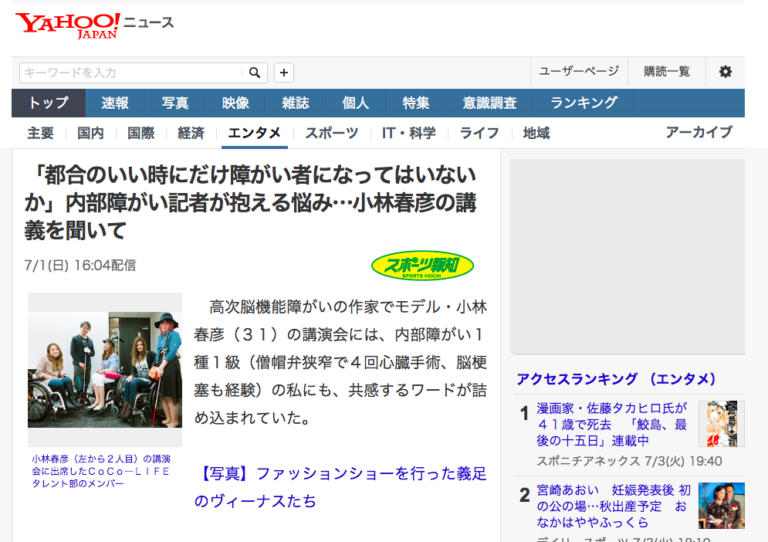Viewport: 768px width, 542px height.
Task: Open settings via the gear icon
Action: (x=725, y=72)
